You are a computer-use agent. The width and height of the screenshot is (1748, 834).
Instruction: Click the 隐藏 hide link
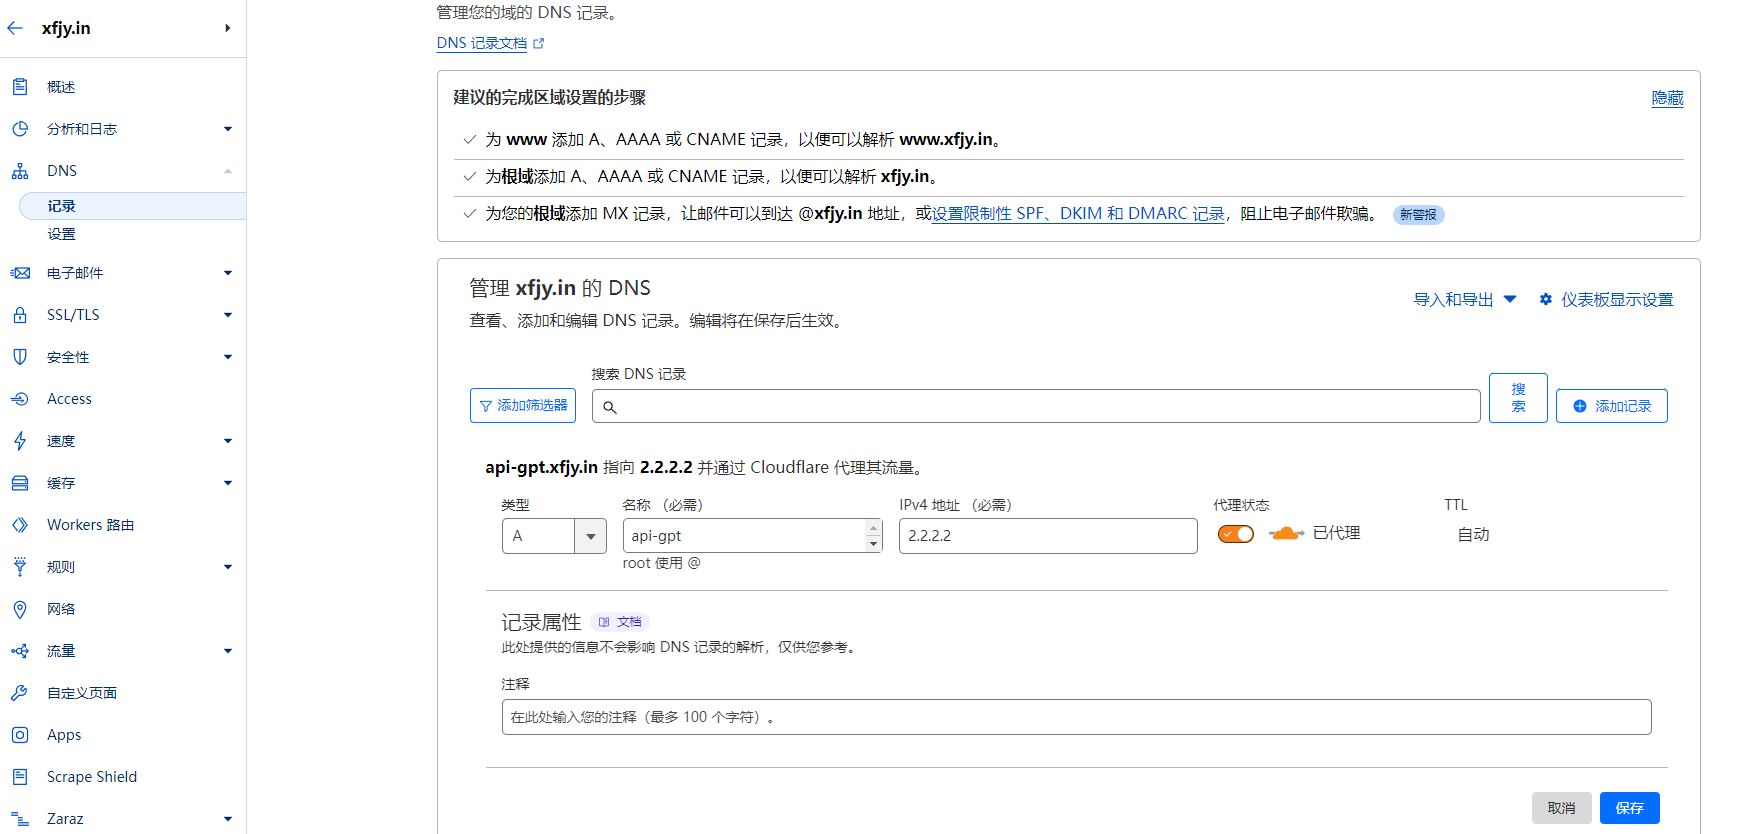[x=1667, y=98]
